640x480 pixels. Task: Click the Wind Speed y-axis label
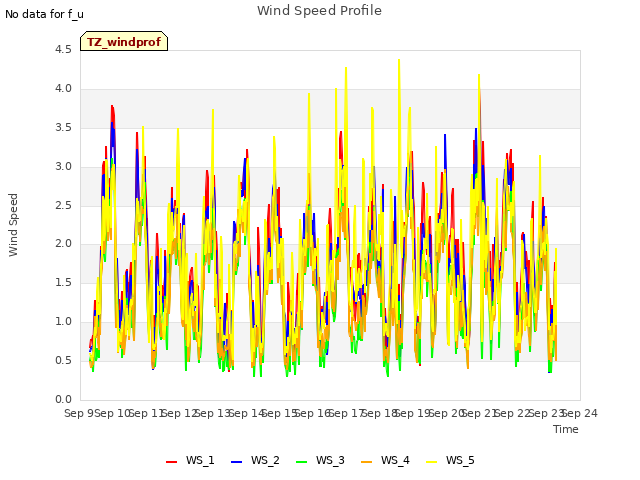(13, 225)
